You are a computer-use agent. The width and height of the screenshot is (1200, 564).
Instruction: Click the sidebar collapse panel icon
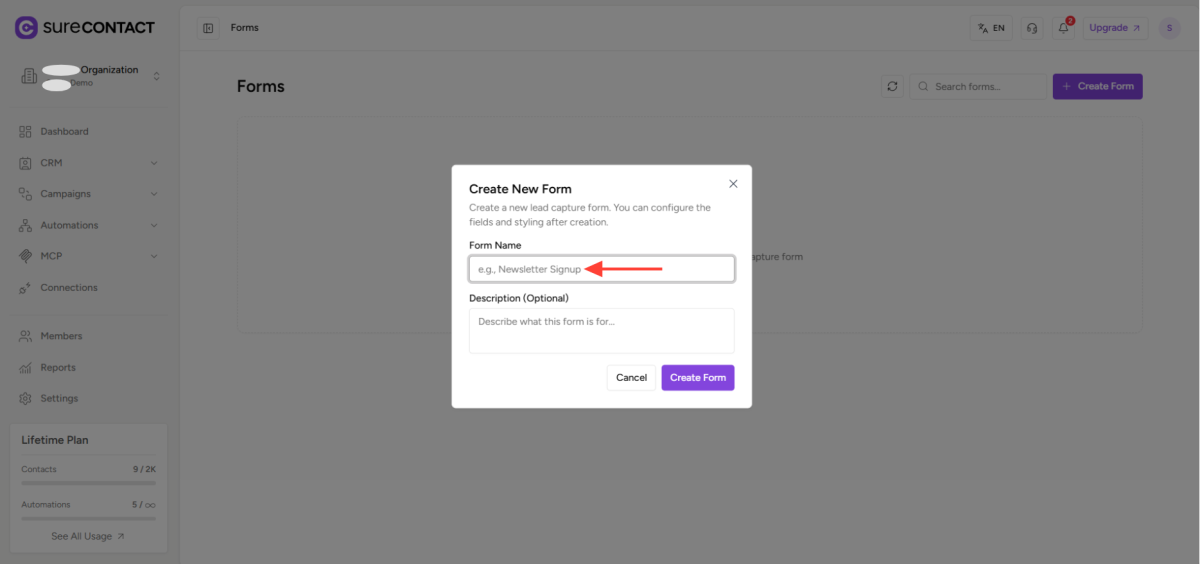point(208,28)
